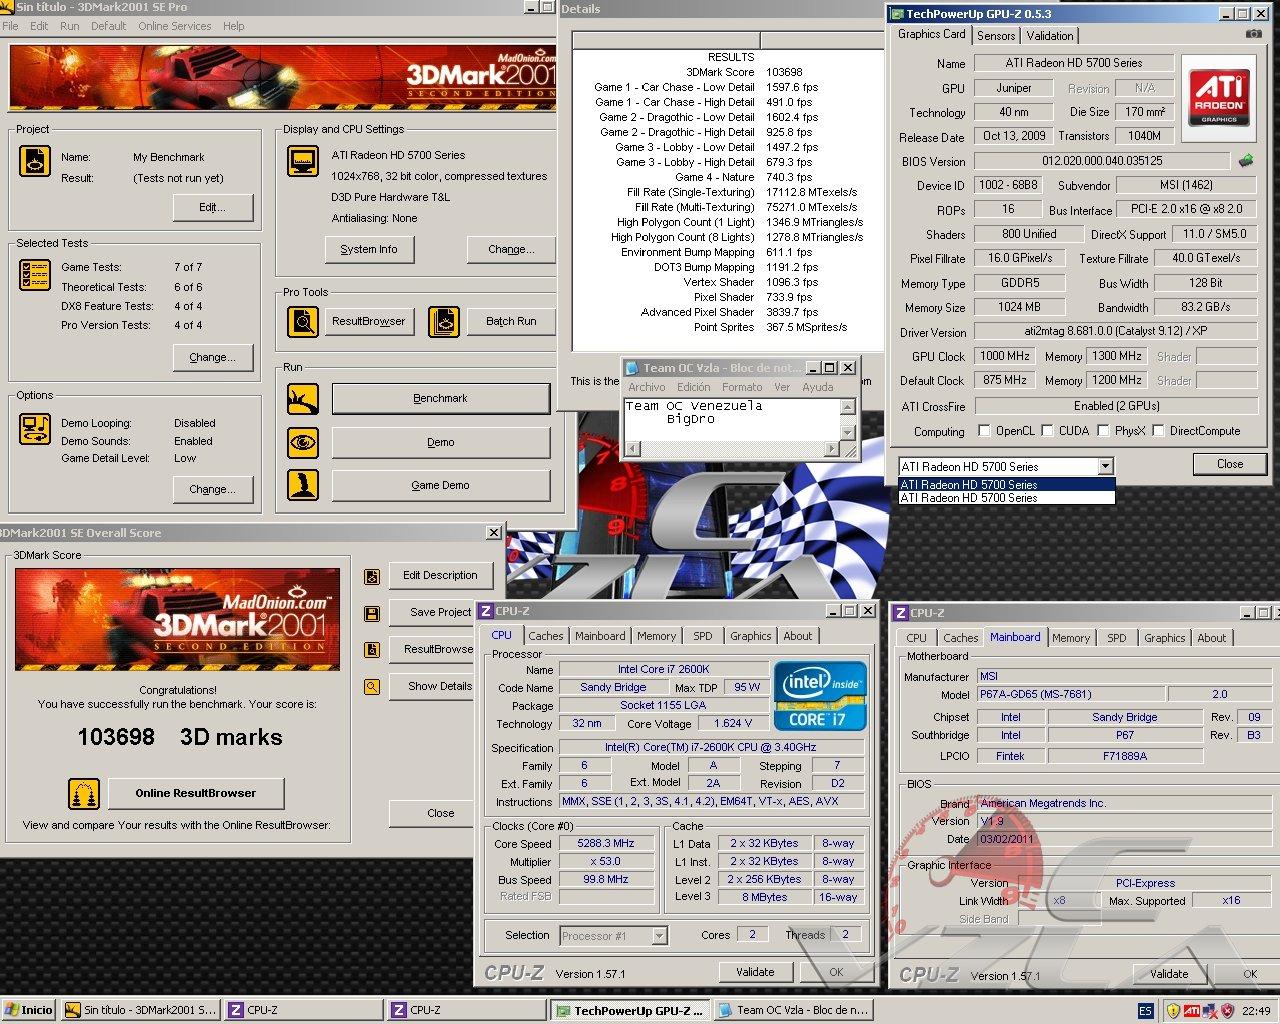The image size is (1280, 1024).
Task: Click the Core Speed value field in CPU-Z
Action: point(606,844)
